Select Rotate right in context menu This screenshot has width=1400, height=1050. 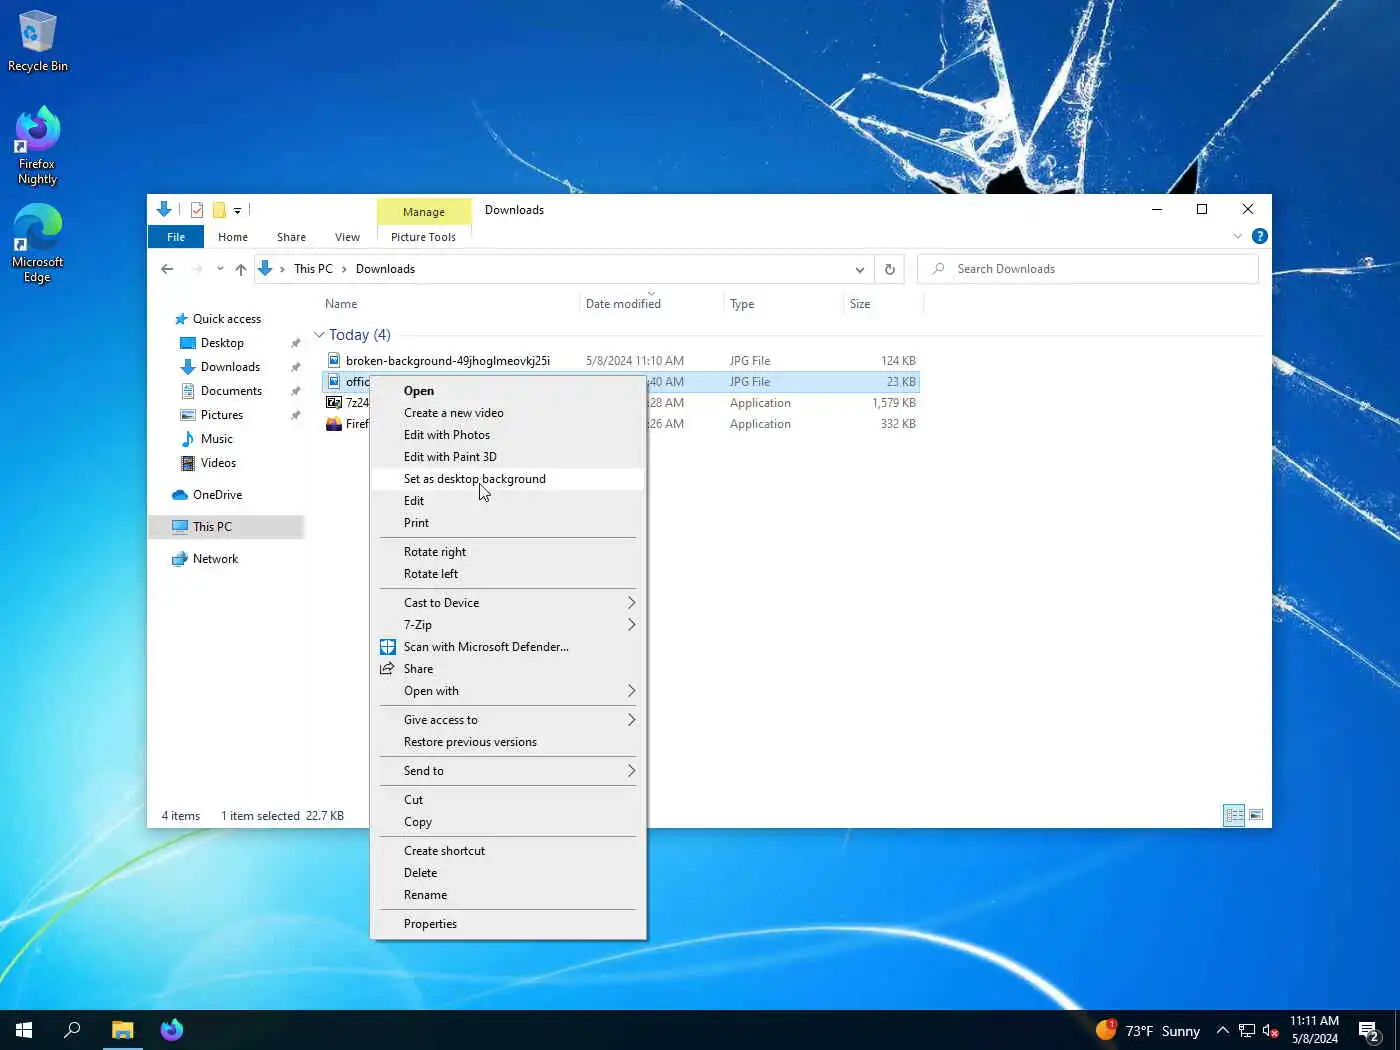click(508, 552)
